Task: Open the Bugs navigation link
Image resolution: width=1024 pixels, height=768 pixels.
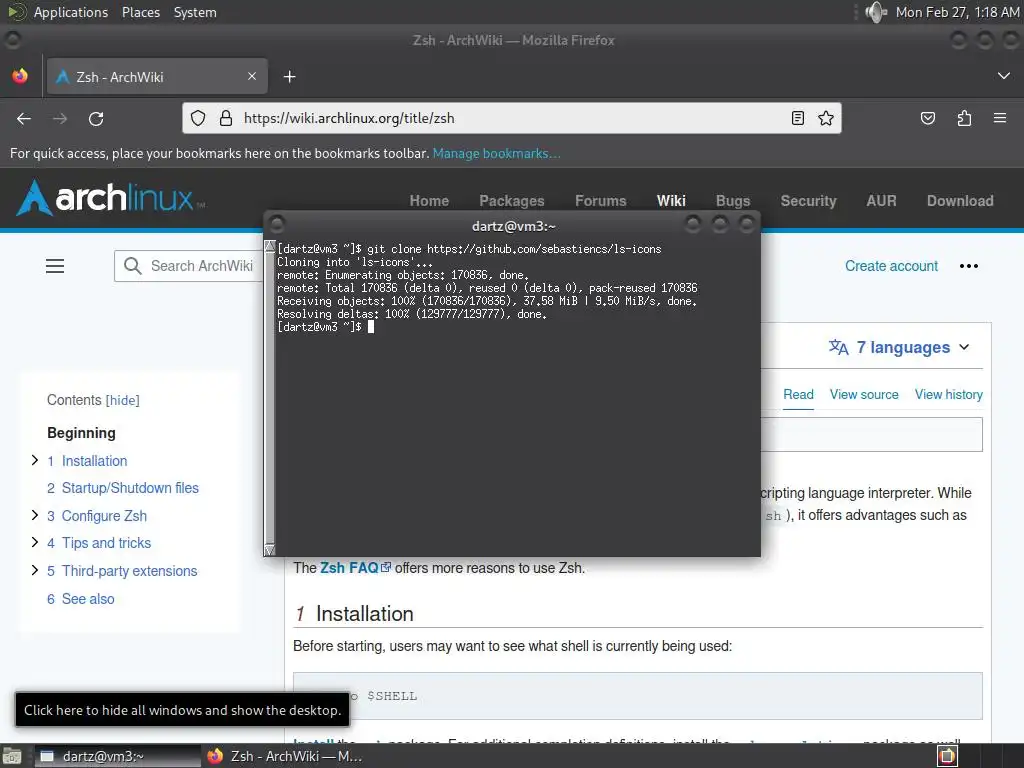Action: (733, 200)
